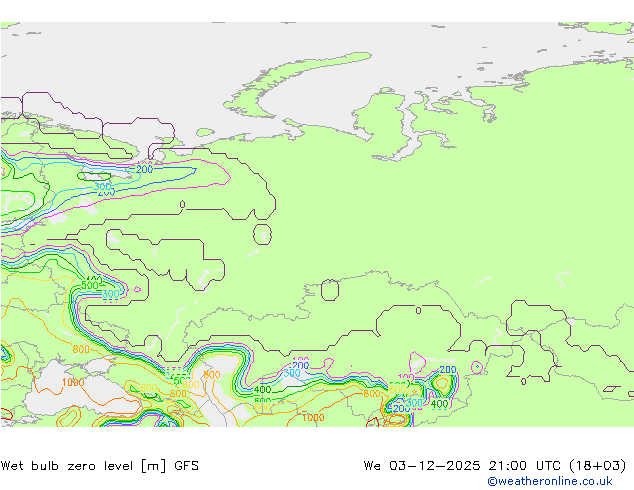The image size is (634, 490).
Task: Click the 'Wet bulb zero level [m] GFS' title
Action: [100, 466]
